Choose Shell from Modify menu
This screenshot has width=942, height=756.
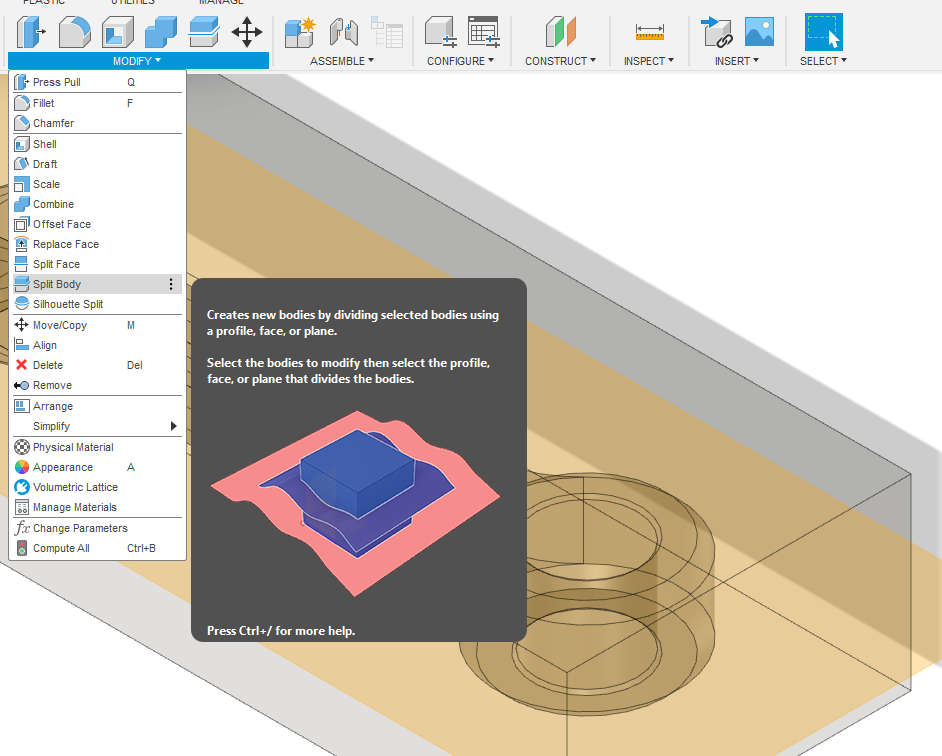[97, 144]
